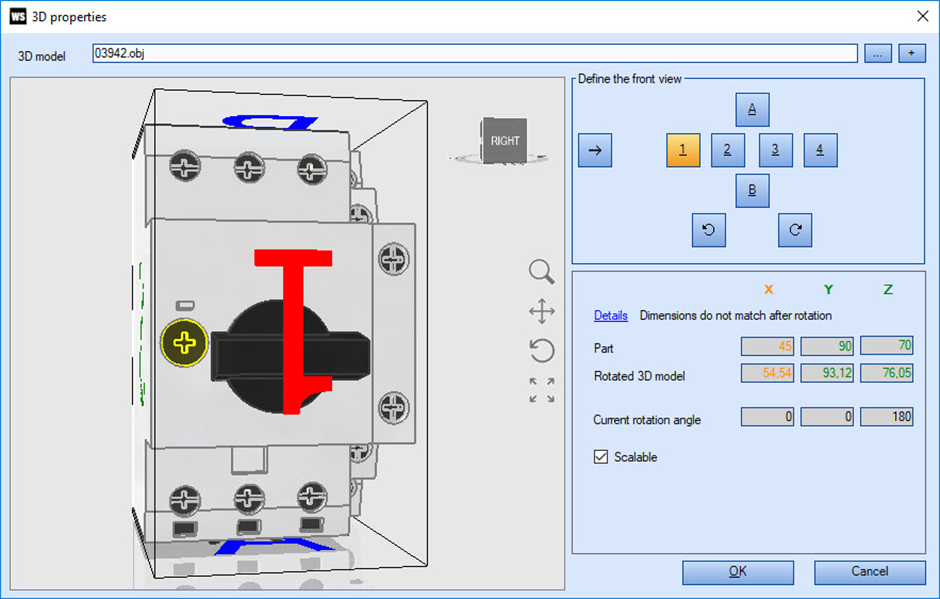Choose front view number 1
The width and height of the screenshot is (940, 599).
point(683,150)
